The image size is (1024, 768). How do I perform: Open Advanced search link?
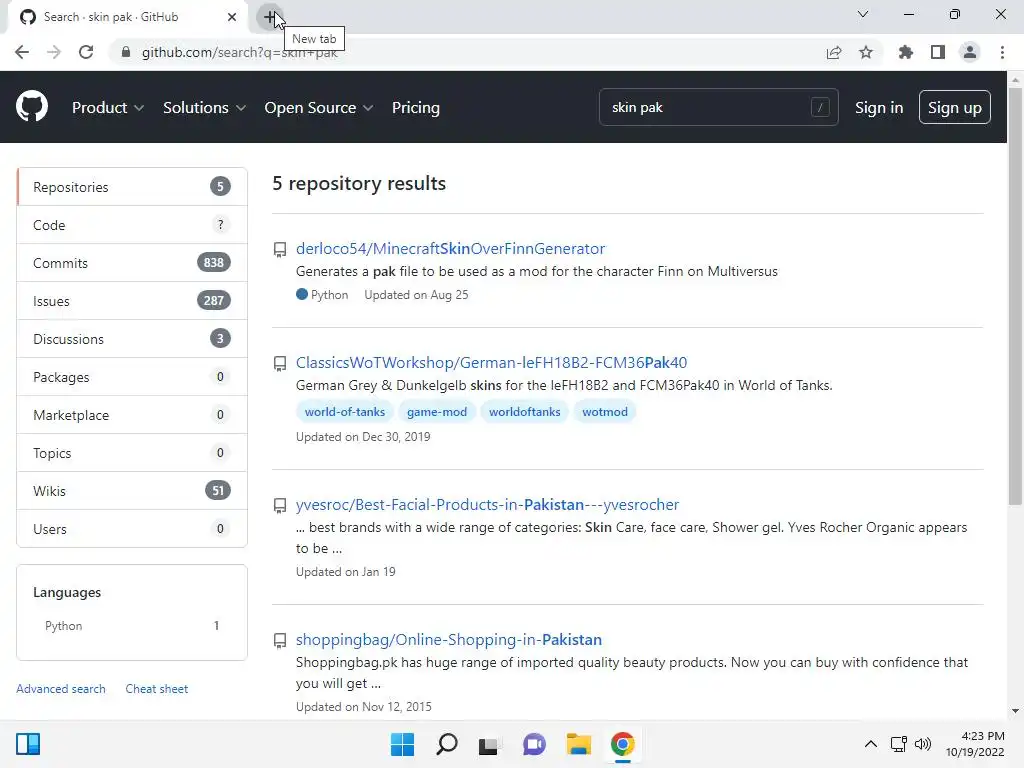(x=61, y=688)
